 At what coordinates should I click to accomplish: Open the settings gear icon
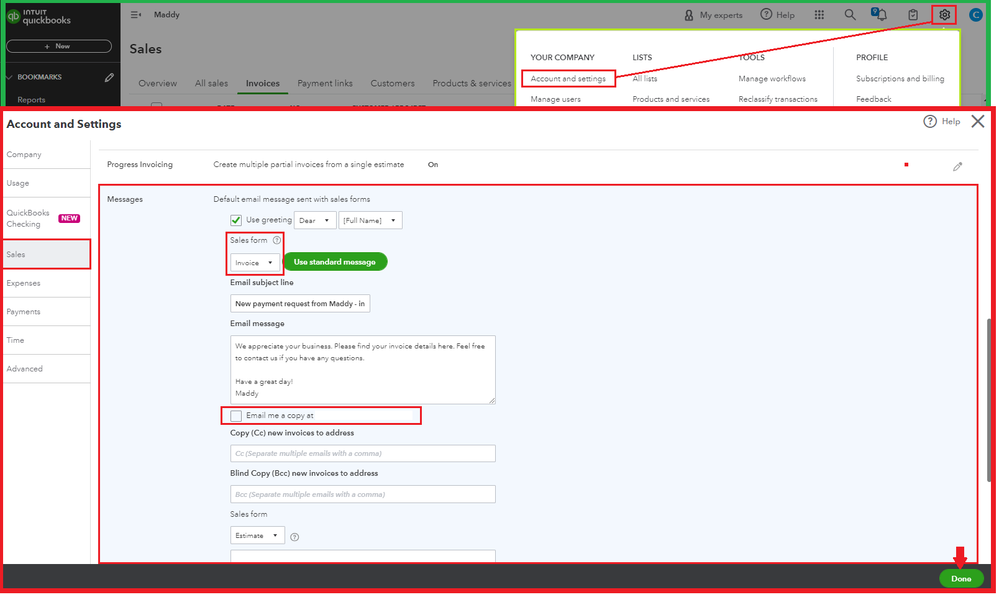pos(944,15)
